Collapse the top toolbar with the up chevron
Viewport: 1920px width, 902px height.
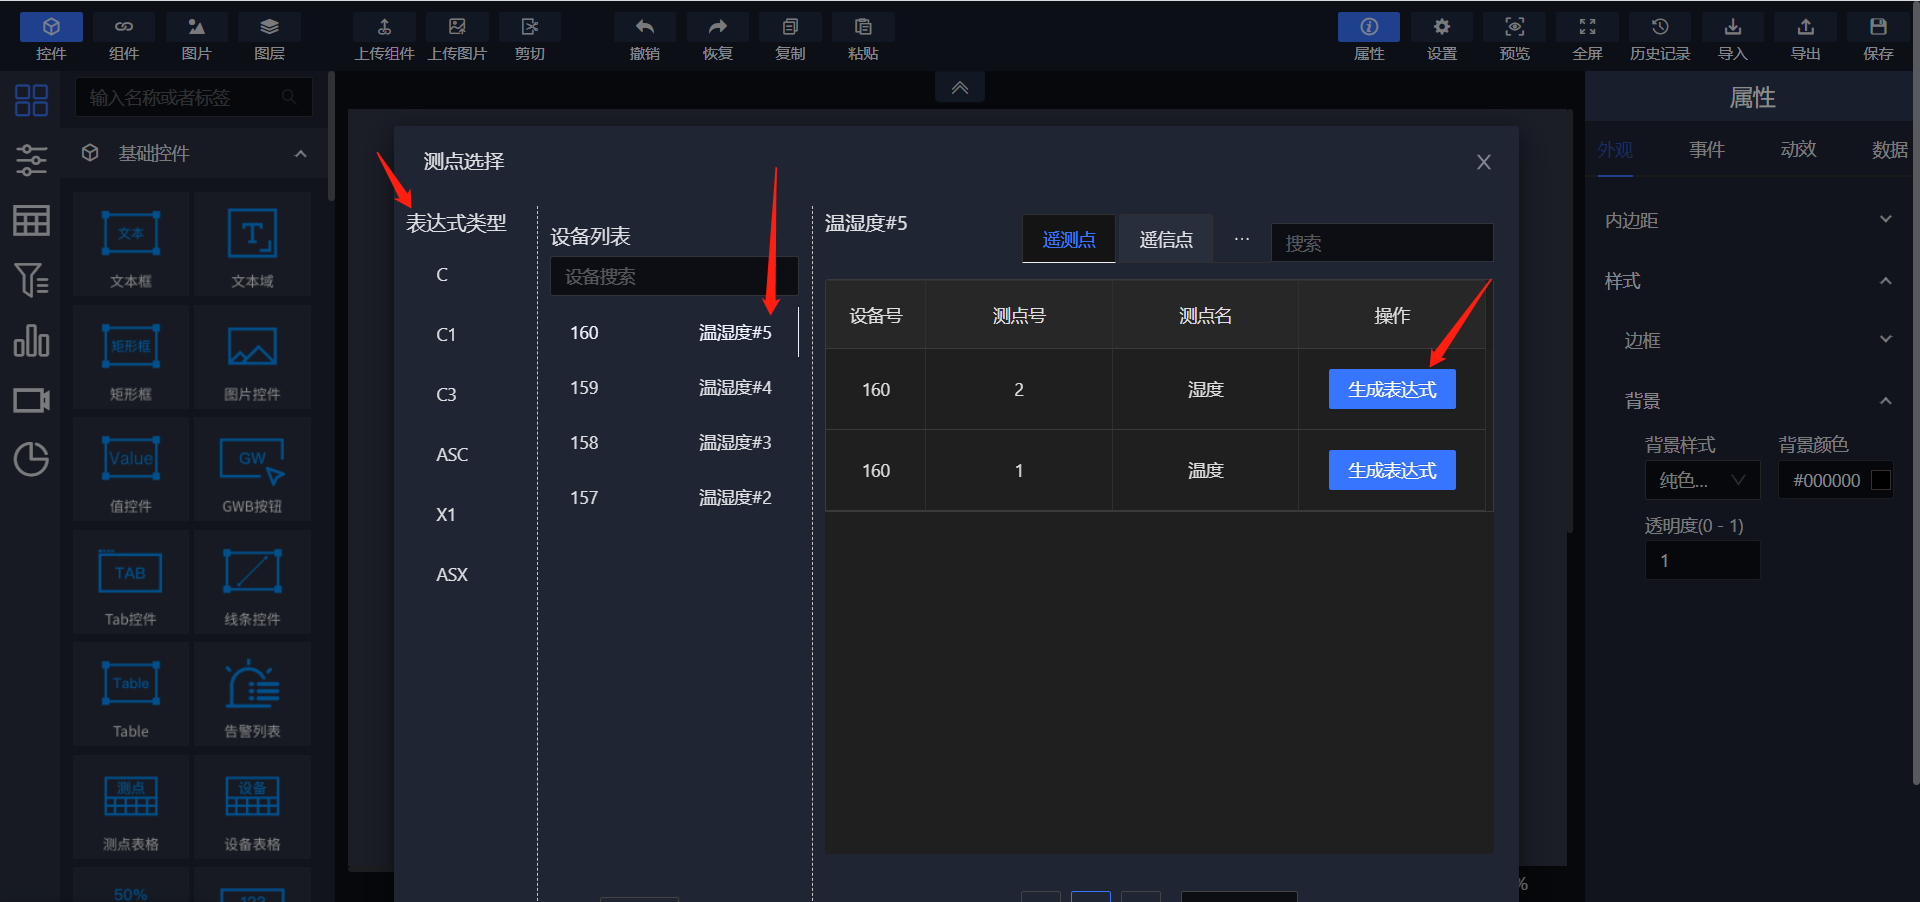[x=959, y=88]
